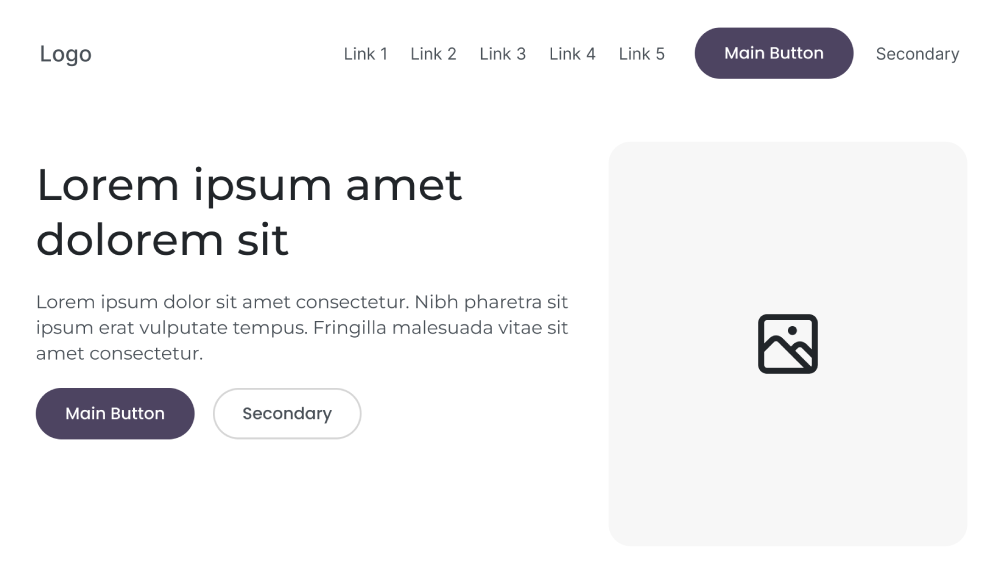Viewport: 1000px width, 587px height.
Task: Click the Logo in the header
Action: click(x=66, y=54)
